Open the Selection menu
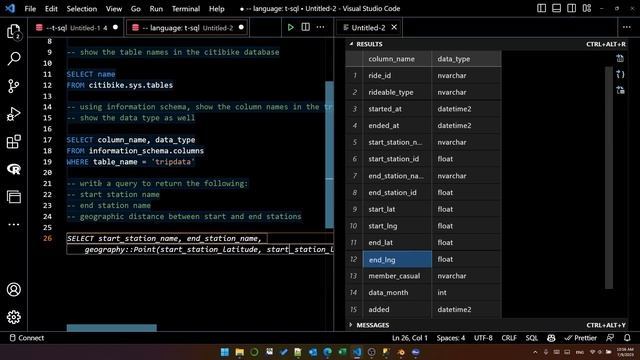Screen dimensions: 640x360 click(82, 9)
